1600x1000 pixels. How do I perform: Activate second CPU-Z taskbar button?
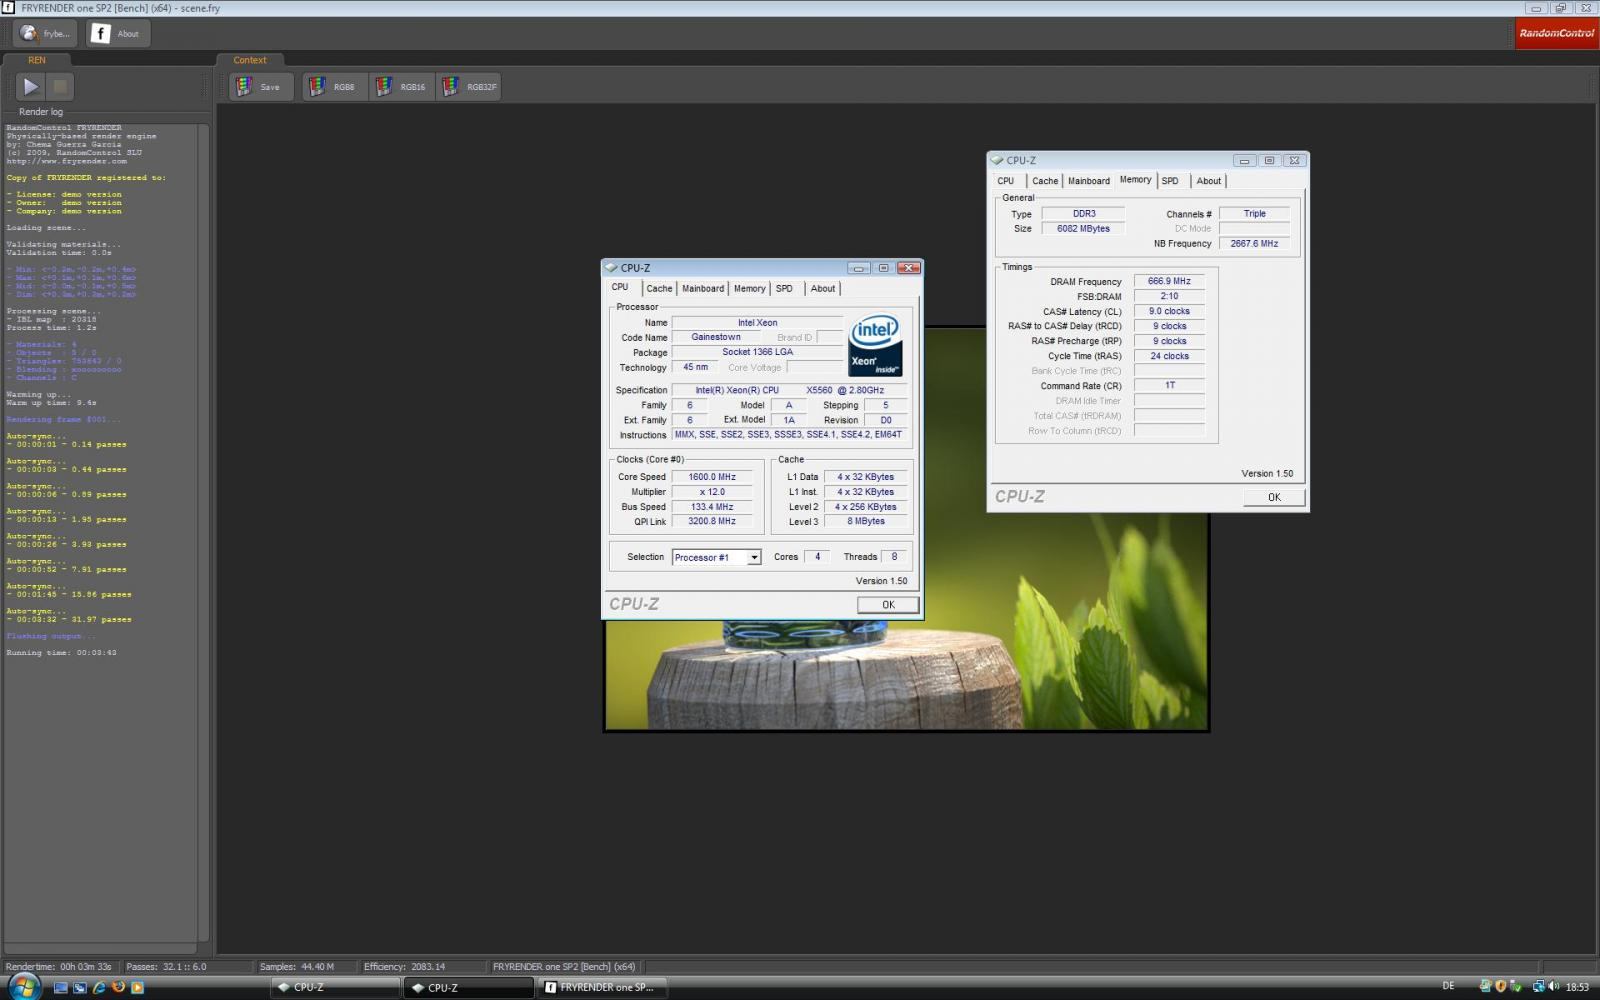click(x=469, y=987)
